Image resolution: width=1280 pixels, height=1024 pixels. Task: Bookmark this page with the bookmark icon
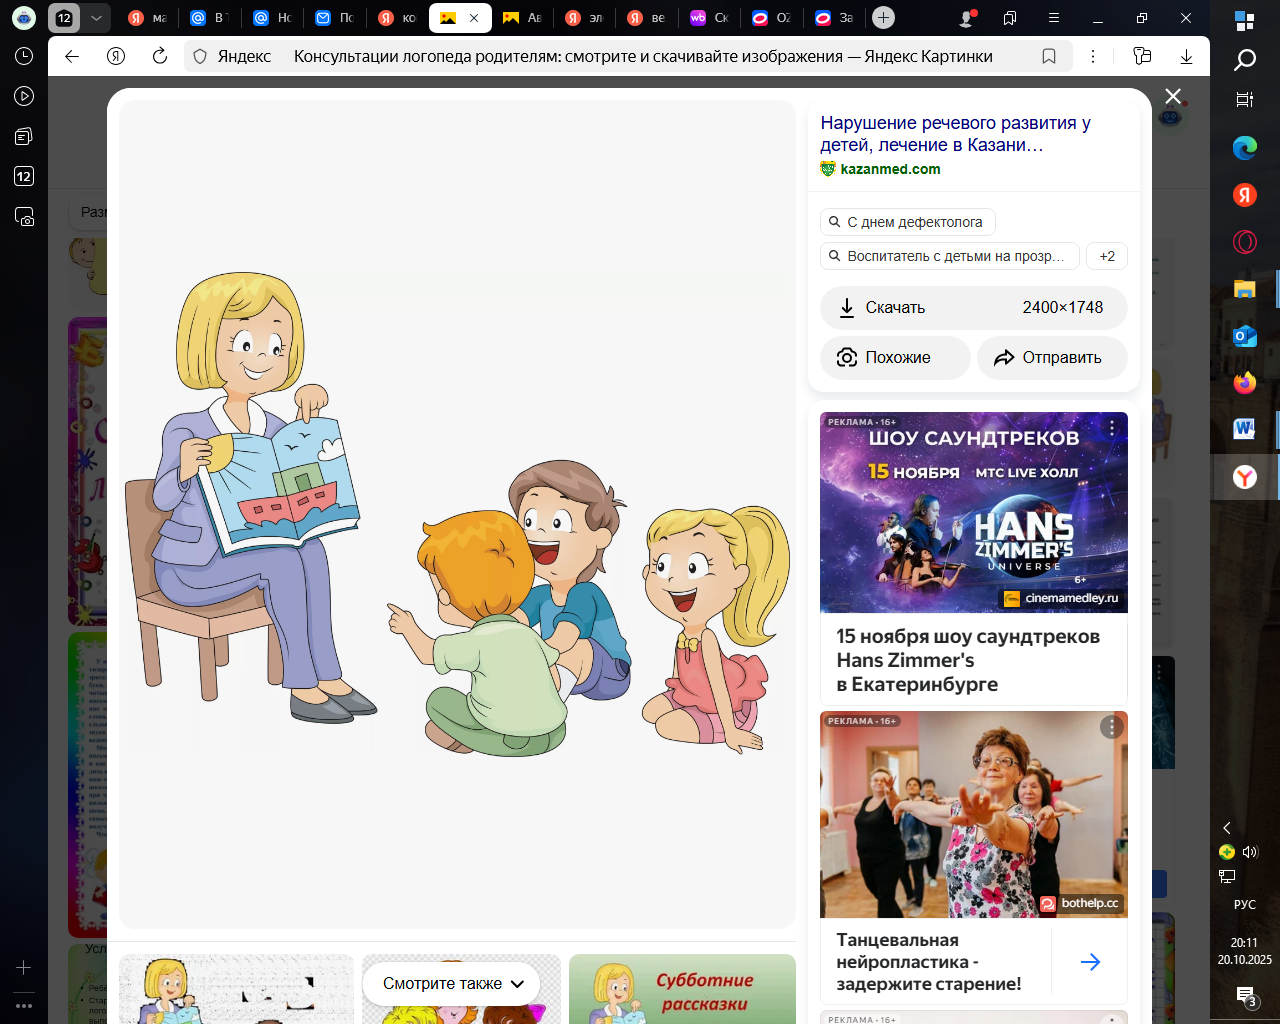[1049, 56]
